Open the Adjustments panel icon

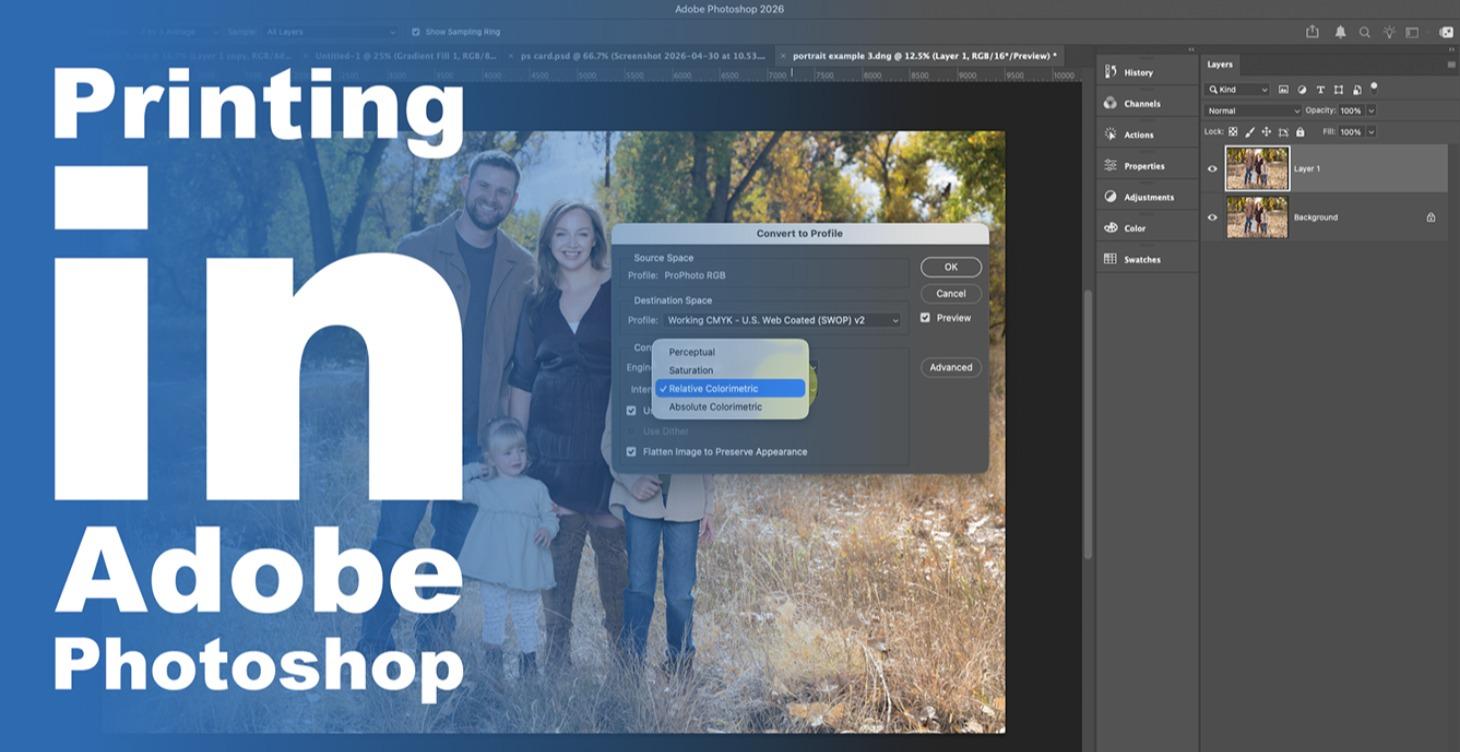(x=1110, y=196)
